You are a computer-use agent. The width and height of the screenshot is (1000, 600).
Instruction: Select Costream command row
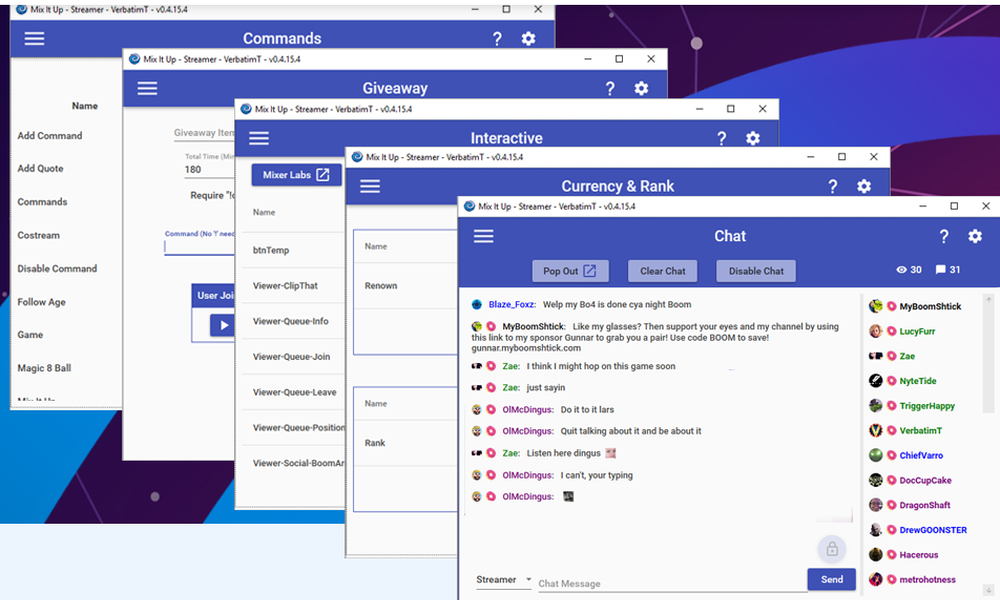coord(38,235)
